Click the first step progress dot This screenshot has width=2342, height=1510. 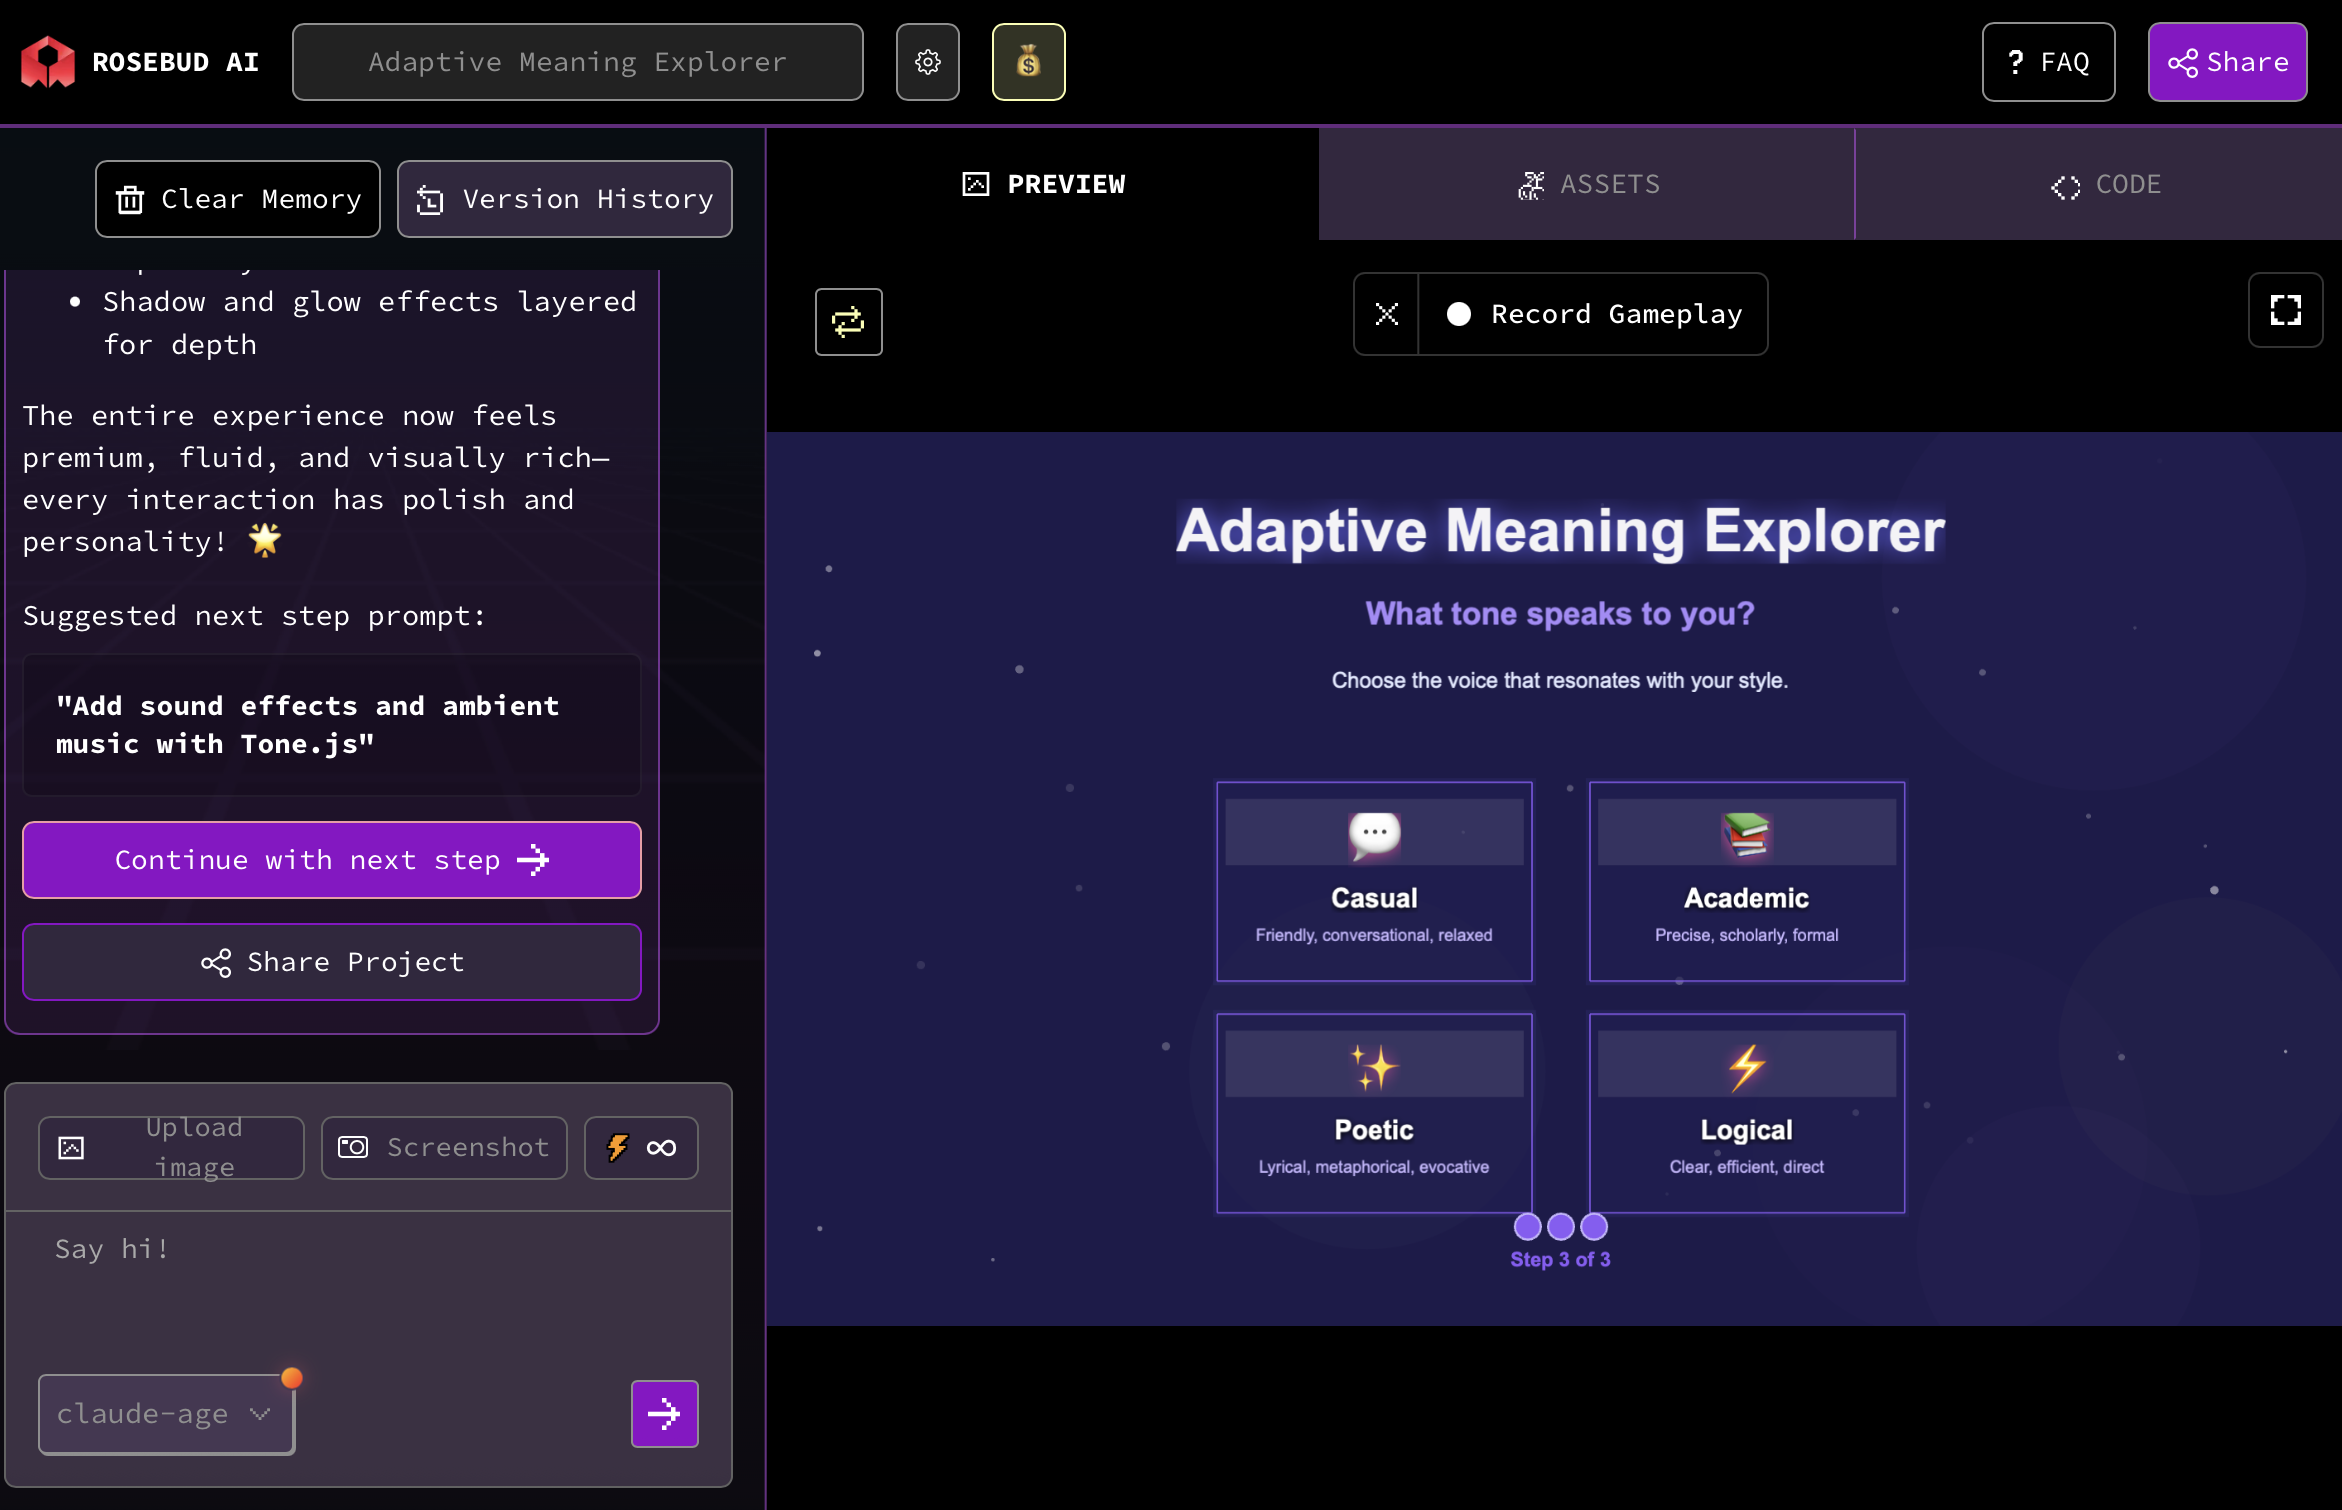[1527, 1226]
